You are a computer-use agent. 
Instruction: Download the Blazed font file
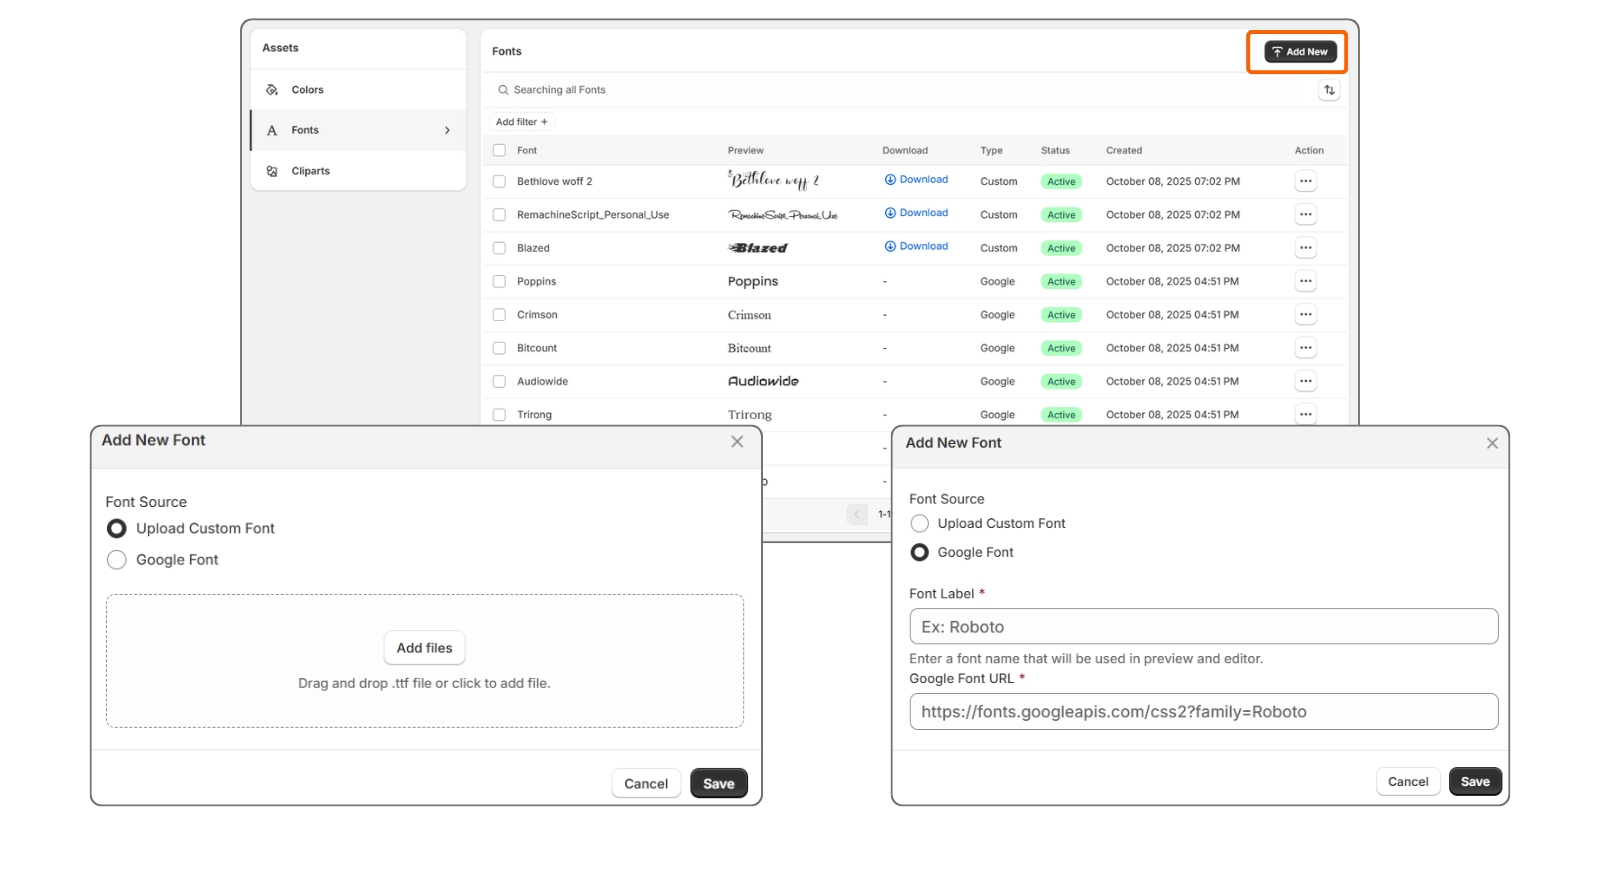[x=916, y=246]
